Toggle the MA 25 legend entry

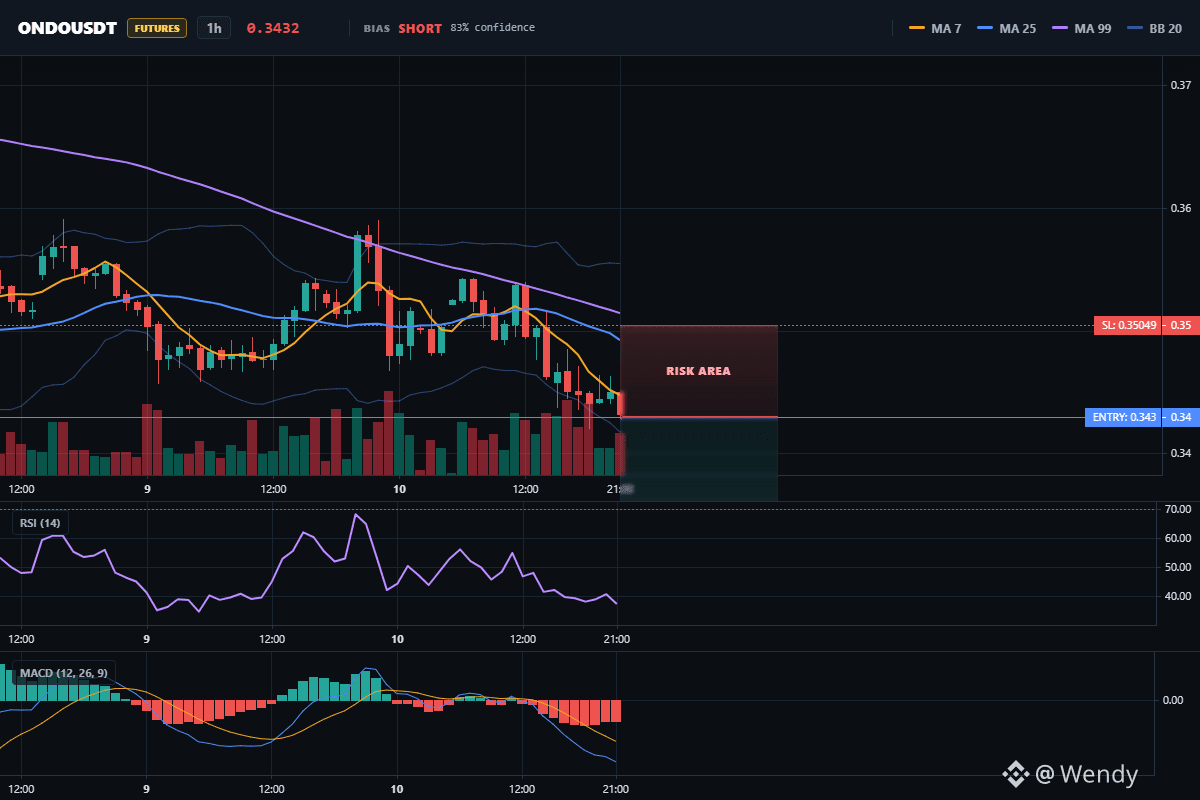coord(1006,28)
